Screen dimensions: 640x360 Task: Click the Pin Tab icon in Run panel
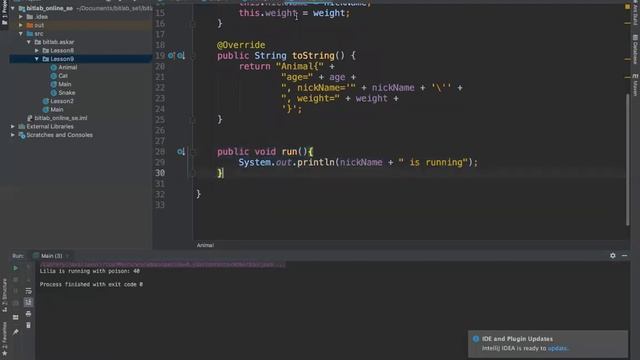click(x=16, y=332)
